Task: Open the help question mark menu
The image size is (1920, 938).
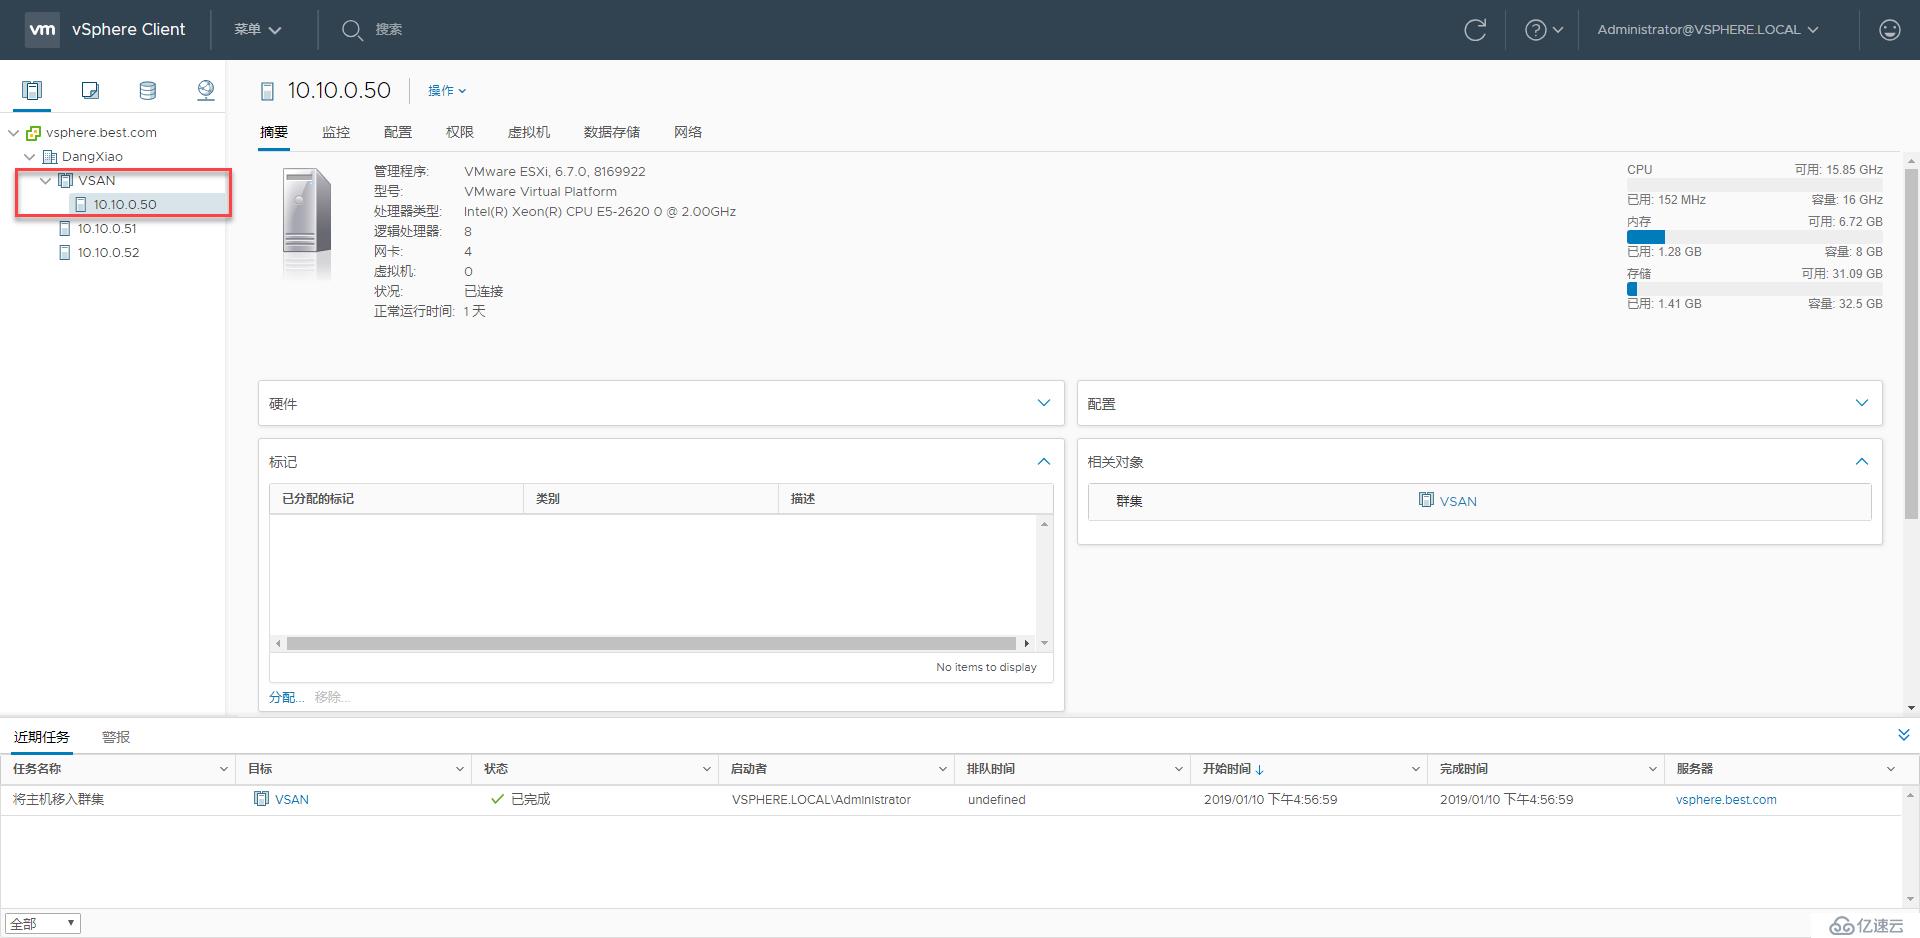Action: click(1543, 30)
